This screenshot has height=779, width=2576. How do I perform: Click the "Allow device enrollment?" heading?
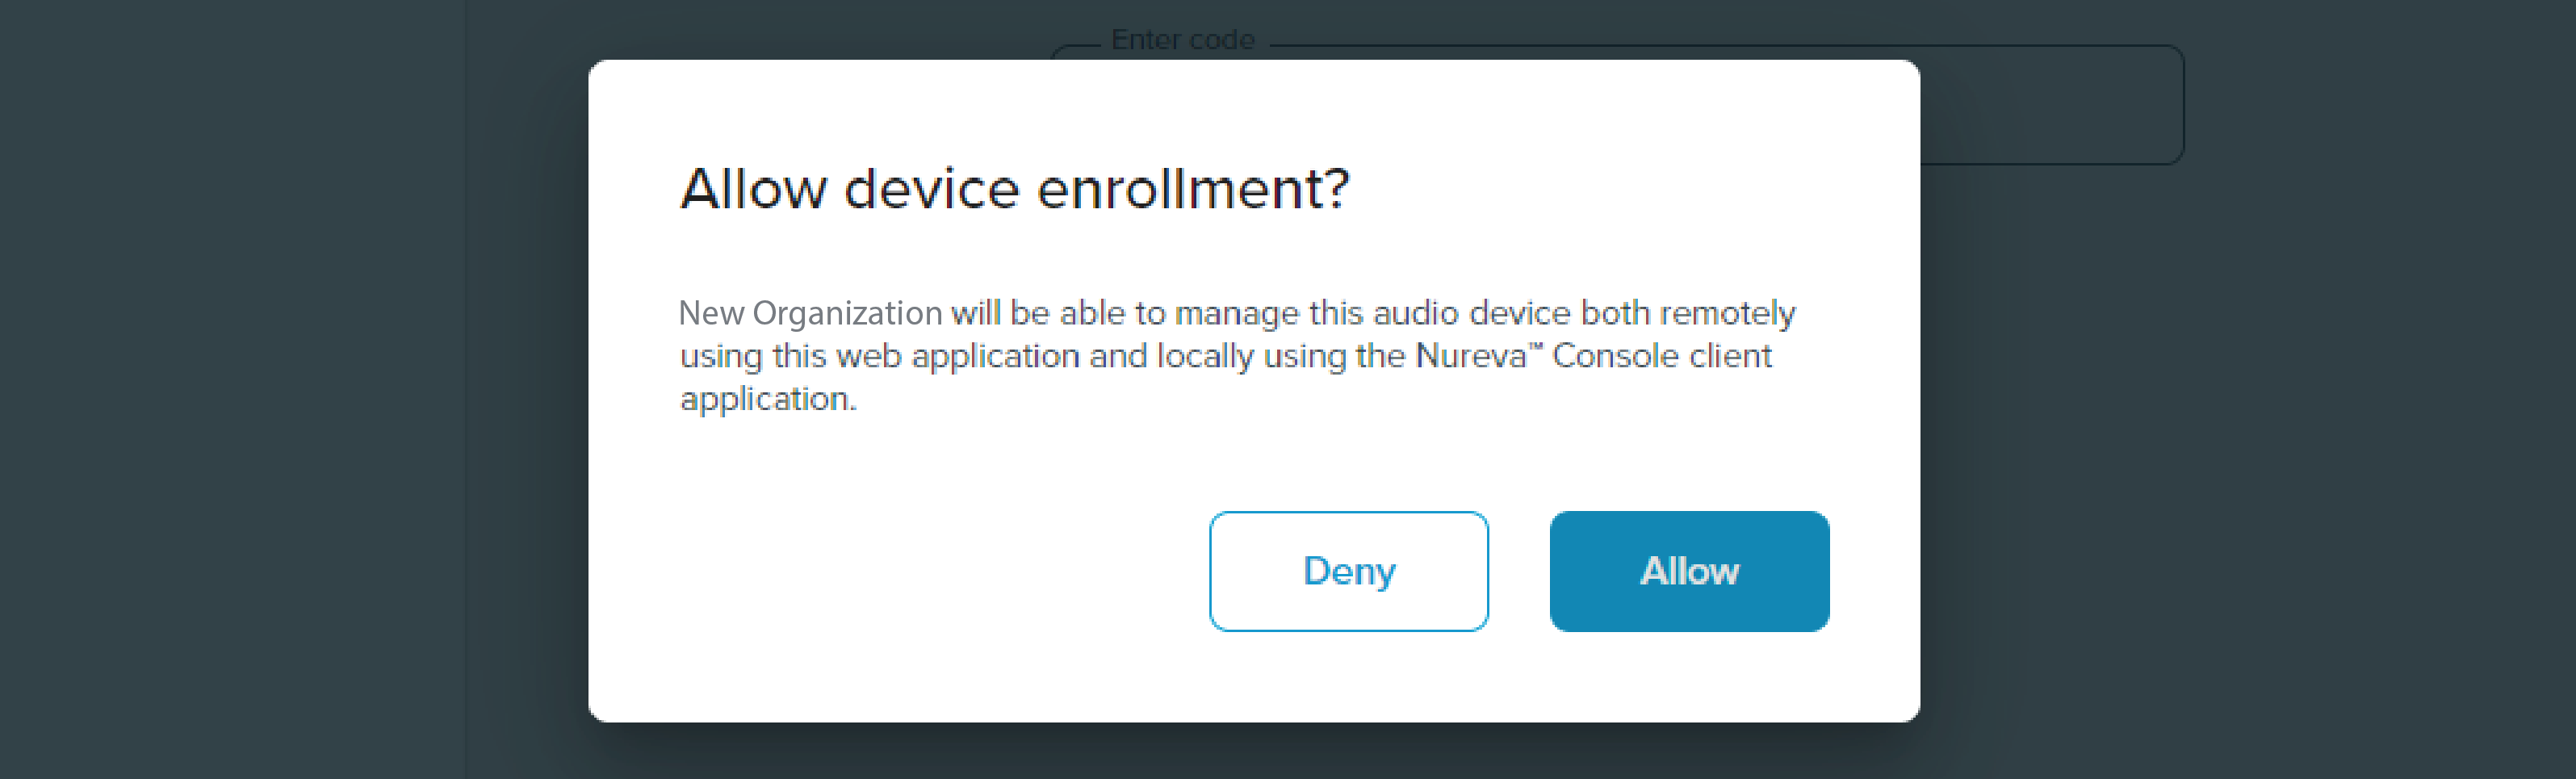pos(1015,189)
